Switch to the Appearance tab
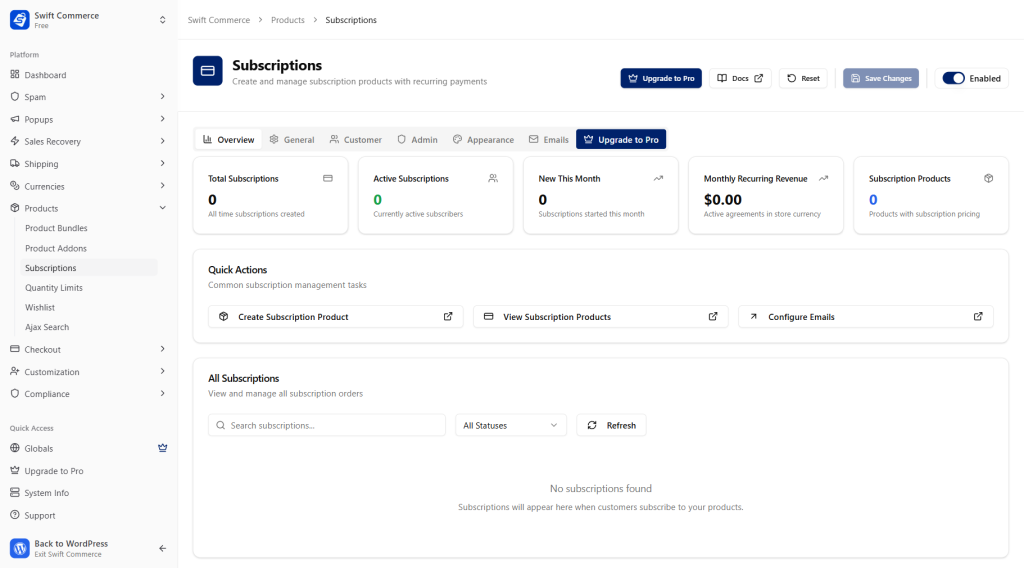 point(483,140)
